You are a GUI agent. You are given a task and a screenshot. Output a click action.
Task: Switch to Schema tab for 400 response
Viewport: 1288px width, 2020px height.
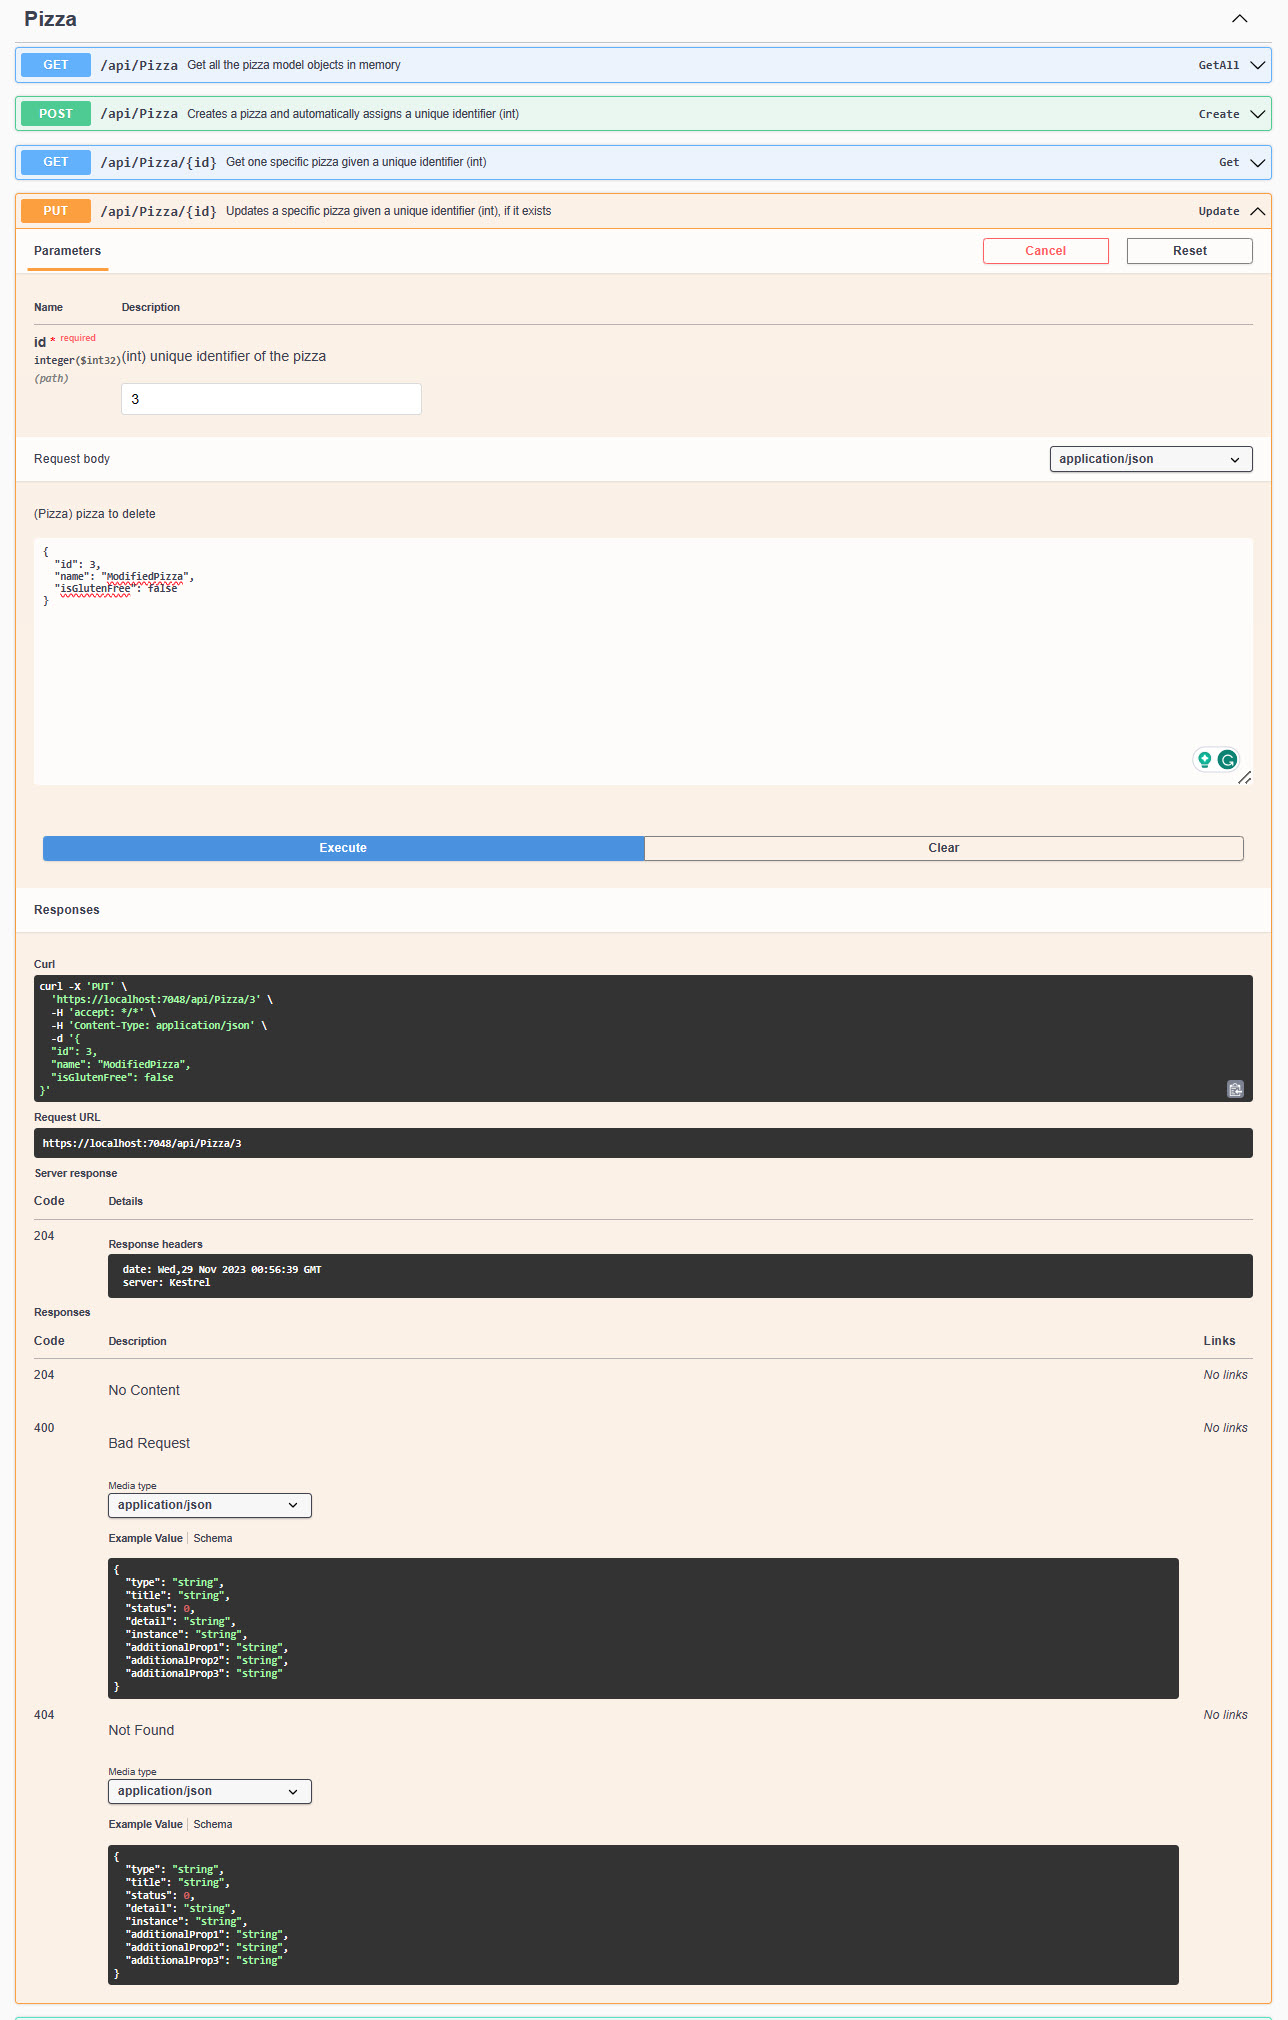point(213,1538)
